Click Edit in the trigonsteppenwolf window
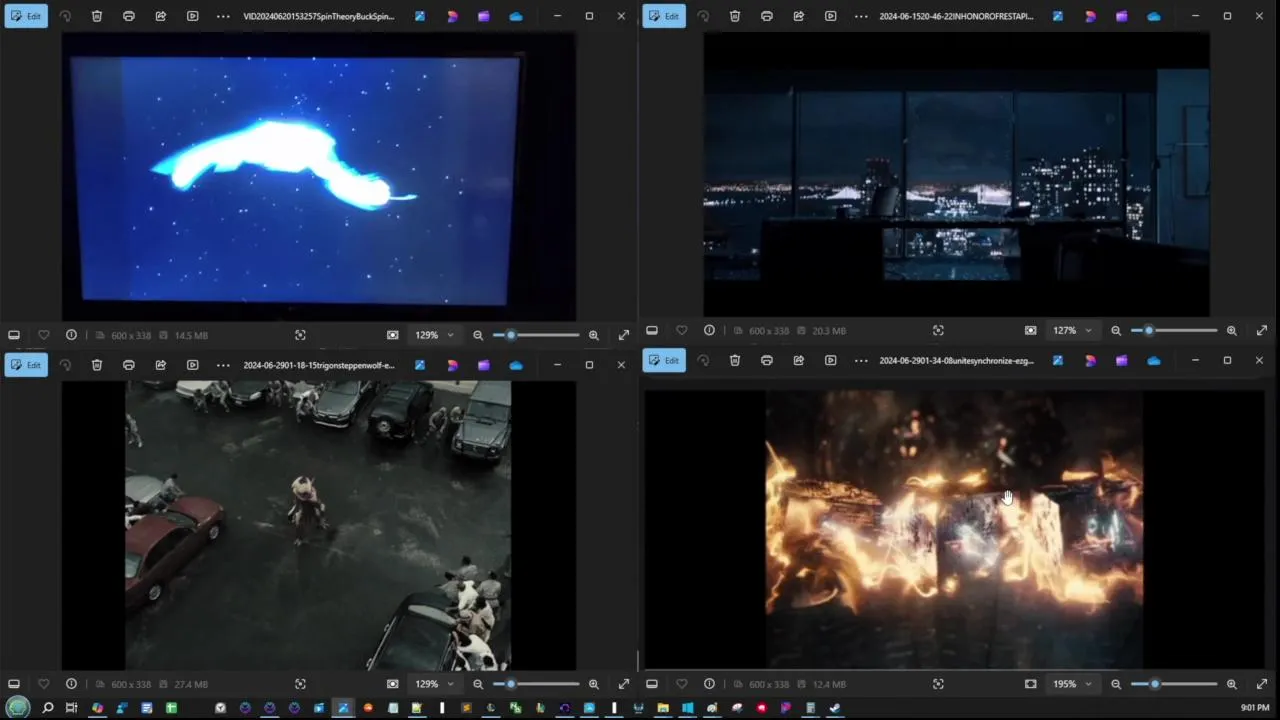Viewport: 1280px width, 720px height. click(x=26, y=365)
